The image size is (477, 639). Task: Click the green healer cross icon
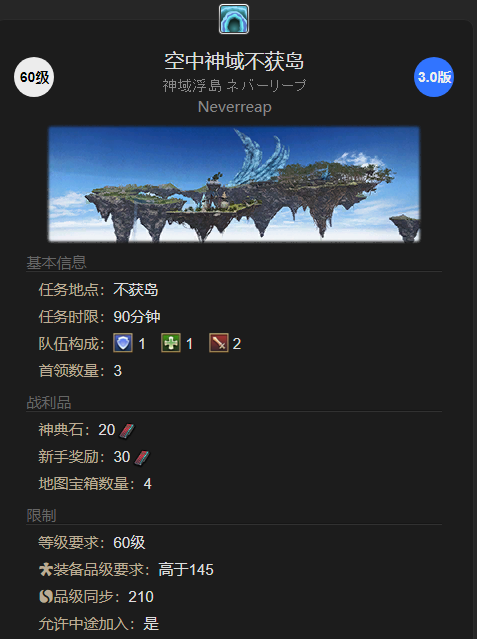[x=171, y=343]
